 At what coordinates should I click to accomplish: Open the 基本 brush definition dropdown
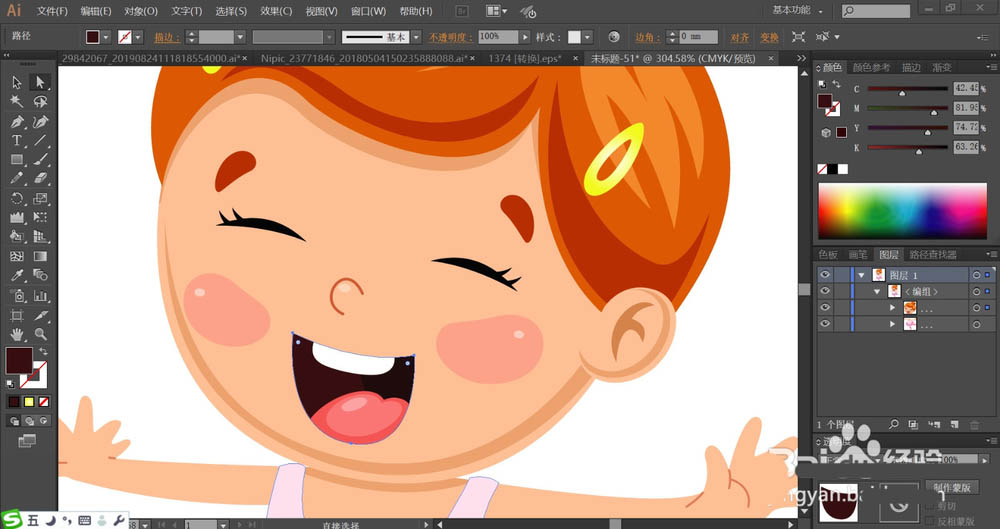click(x=416, y=37)
